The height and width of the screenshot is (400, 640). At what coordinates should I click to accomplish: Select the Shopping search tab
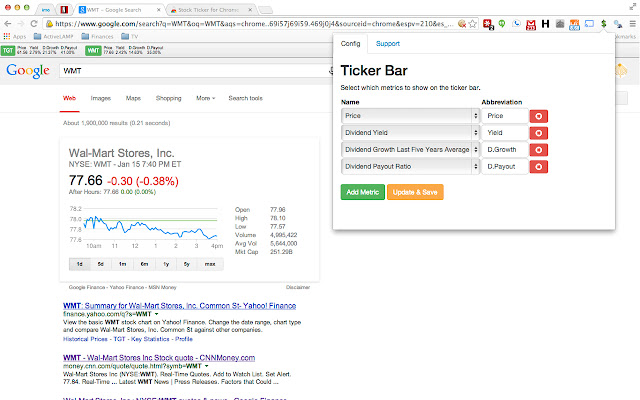click(x=168, y=98)
